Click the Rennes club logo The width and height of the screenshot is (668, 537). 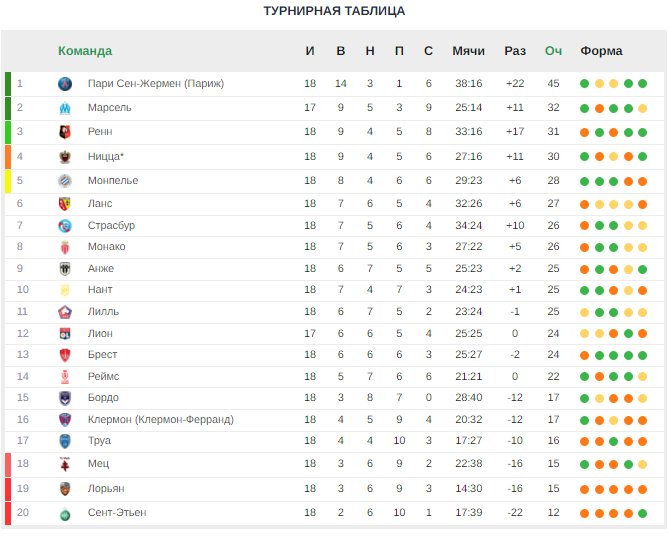[x=65, y=132]
